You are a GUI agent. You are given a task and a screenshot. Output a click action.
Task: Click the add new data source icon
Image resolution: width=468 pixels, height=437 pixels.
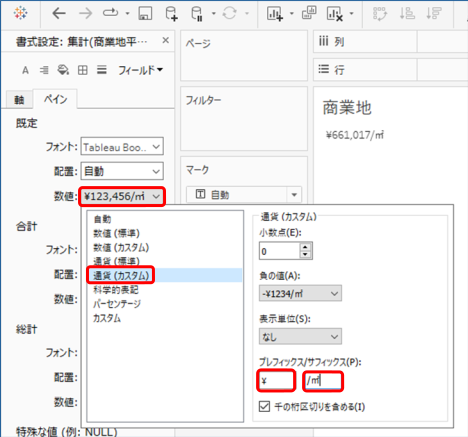pos(171,14)
